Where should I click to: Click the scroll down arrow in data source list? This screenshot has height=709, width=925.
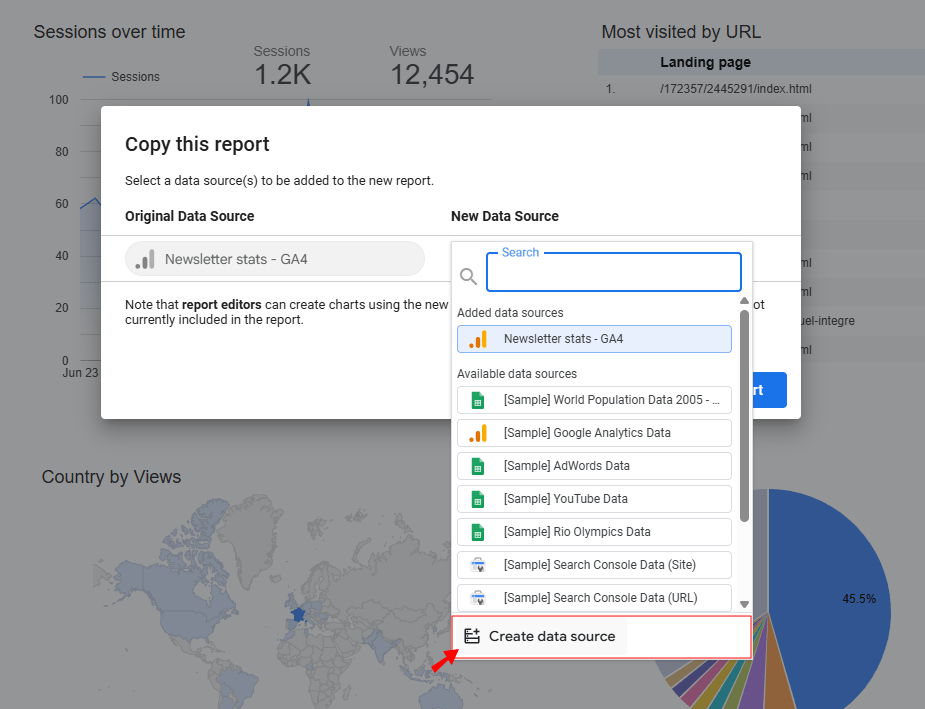point(744,604)
